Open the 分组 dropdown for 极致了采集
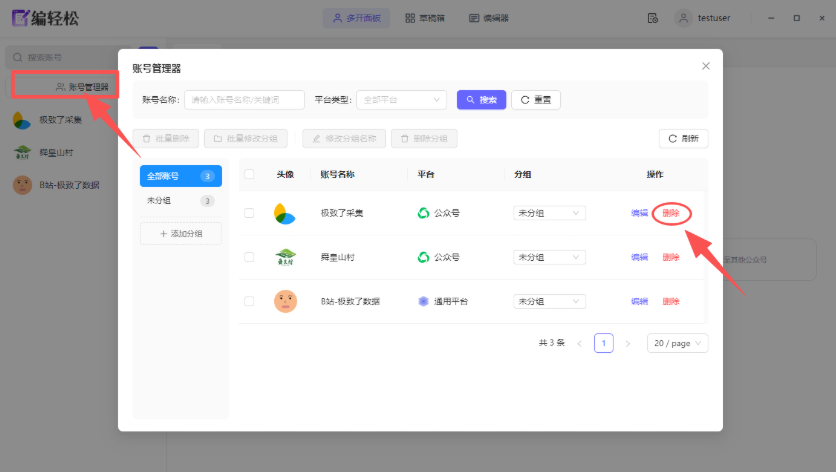This screenshot has width=836, height=472. point(549,213)
